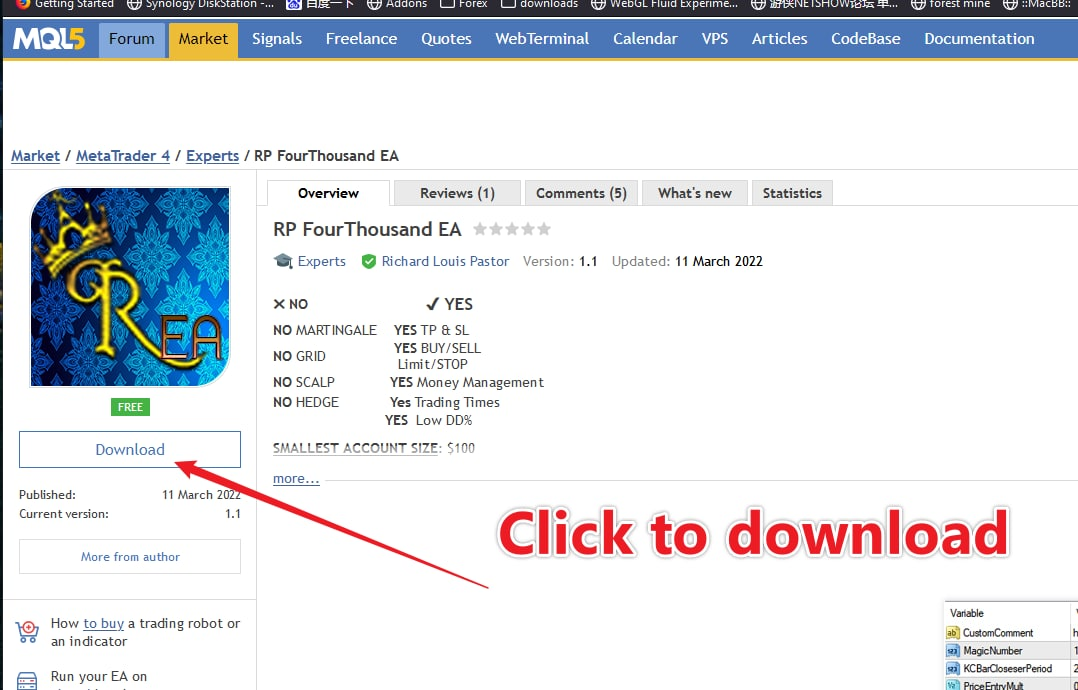Select MagicNumber variable row

[x=1011, y=651]
